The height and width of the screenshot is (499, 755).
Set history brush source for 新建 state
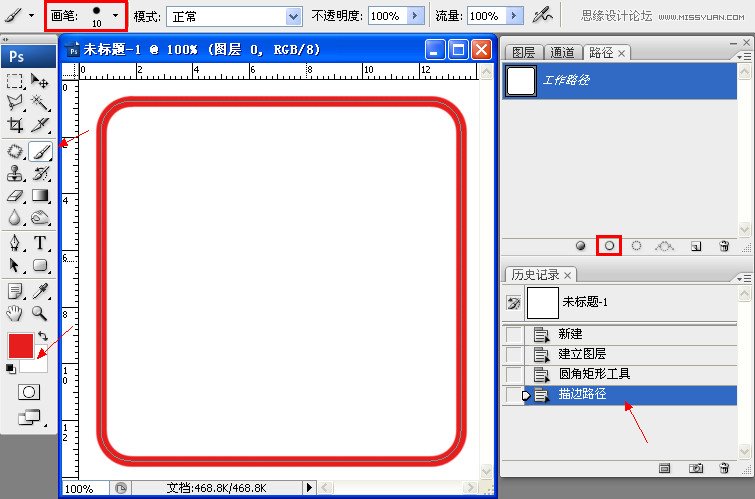point(514,334)
